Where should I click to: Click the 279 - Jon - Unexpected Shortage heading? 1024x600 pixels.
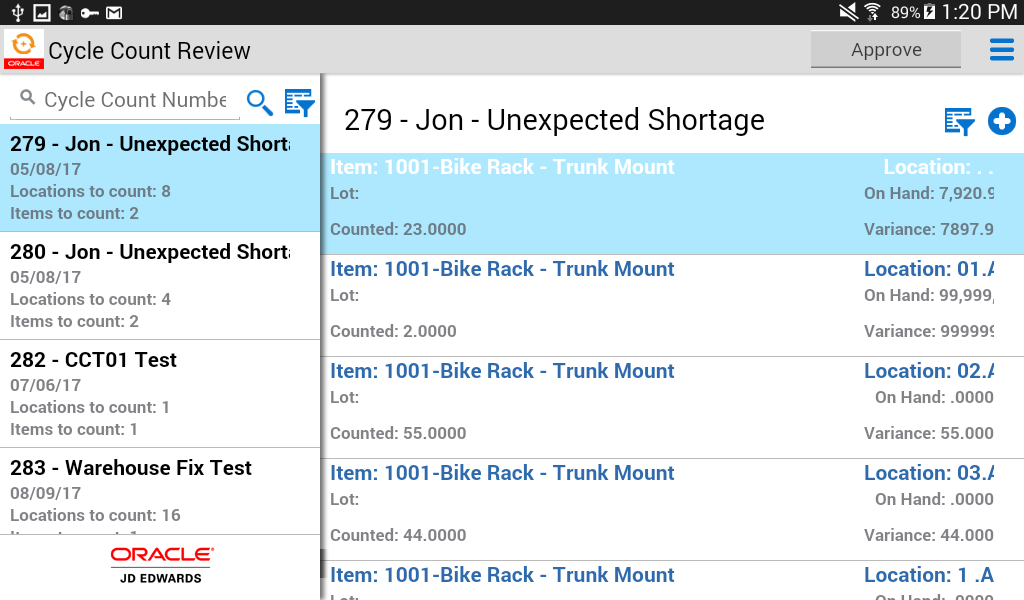pyautogui.click(x=554, y=120)
